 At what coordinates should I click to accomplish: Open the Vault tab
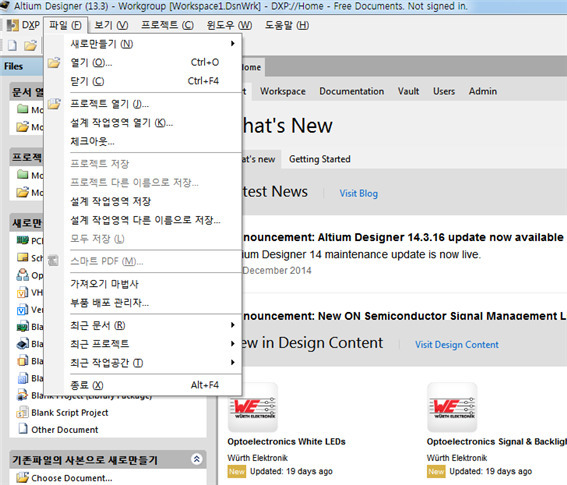(409, 91)
